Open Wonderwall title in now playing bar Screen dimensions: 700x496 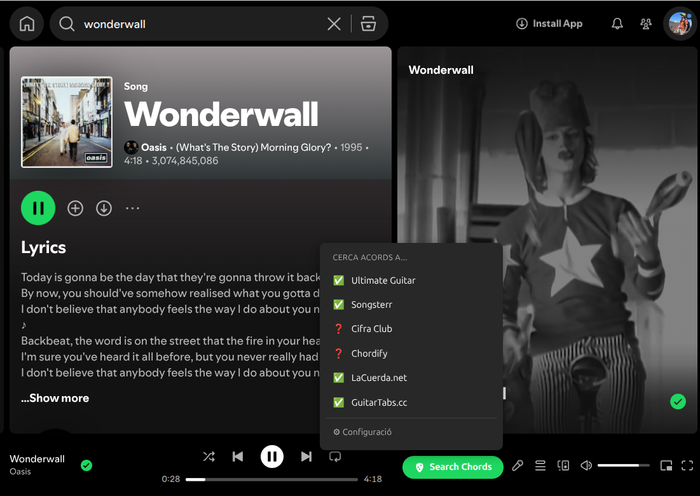pyautogui.click(x=37, y=459)
